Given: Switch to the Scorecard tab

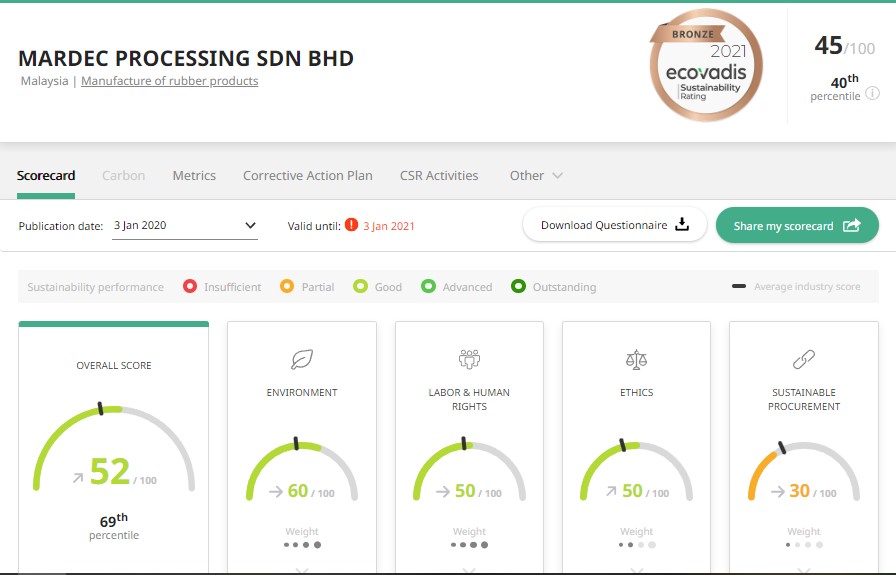Looking at the screenshot, I should [x=46, y=175].
